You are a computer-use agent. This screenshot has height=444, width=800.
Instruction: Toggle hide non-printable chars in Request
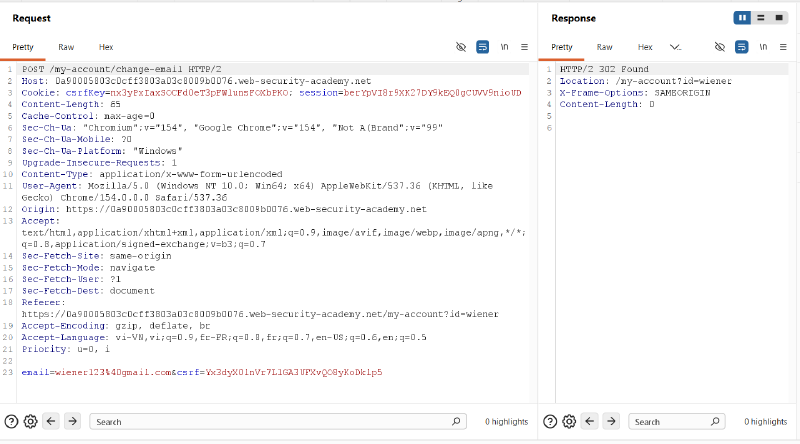(x=461, y=47)
